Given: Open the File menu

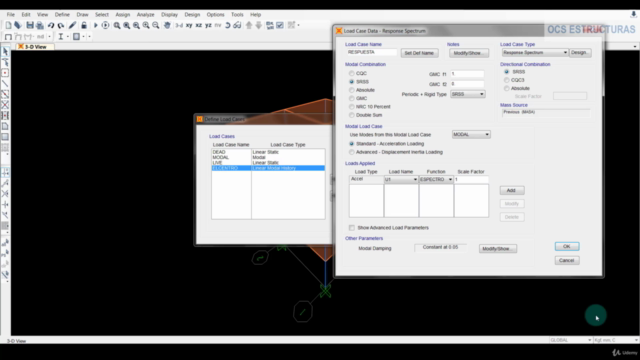Looking at the screenshot, I should [x=11, y=14].
